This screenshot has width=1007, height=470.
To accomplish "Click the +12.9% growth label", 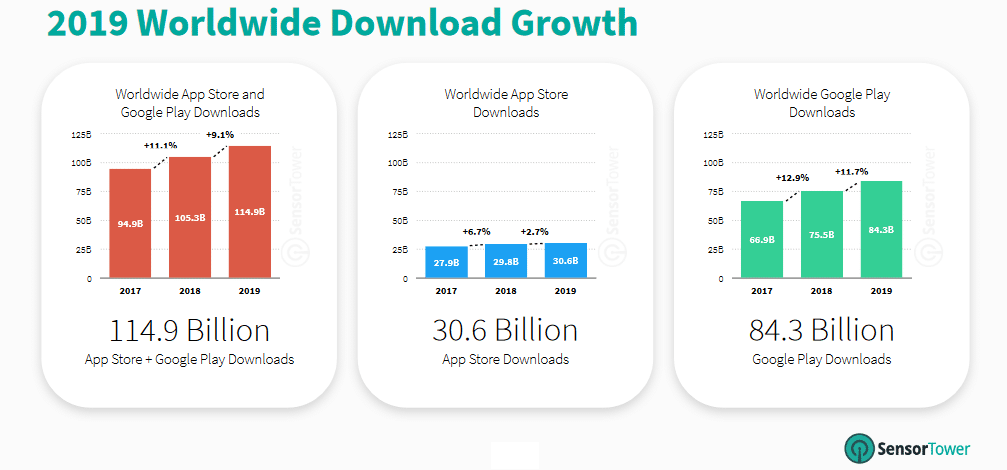I will click(792, 177).
